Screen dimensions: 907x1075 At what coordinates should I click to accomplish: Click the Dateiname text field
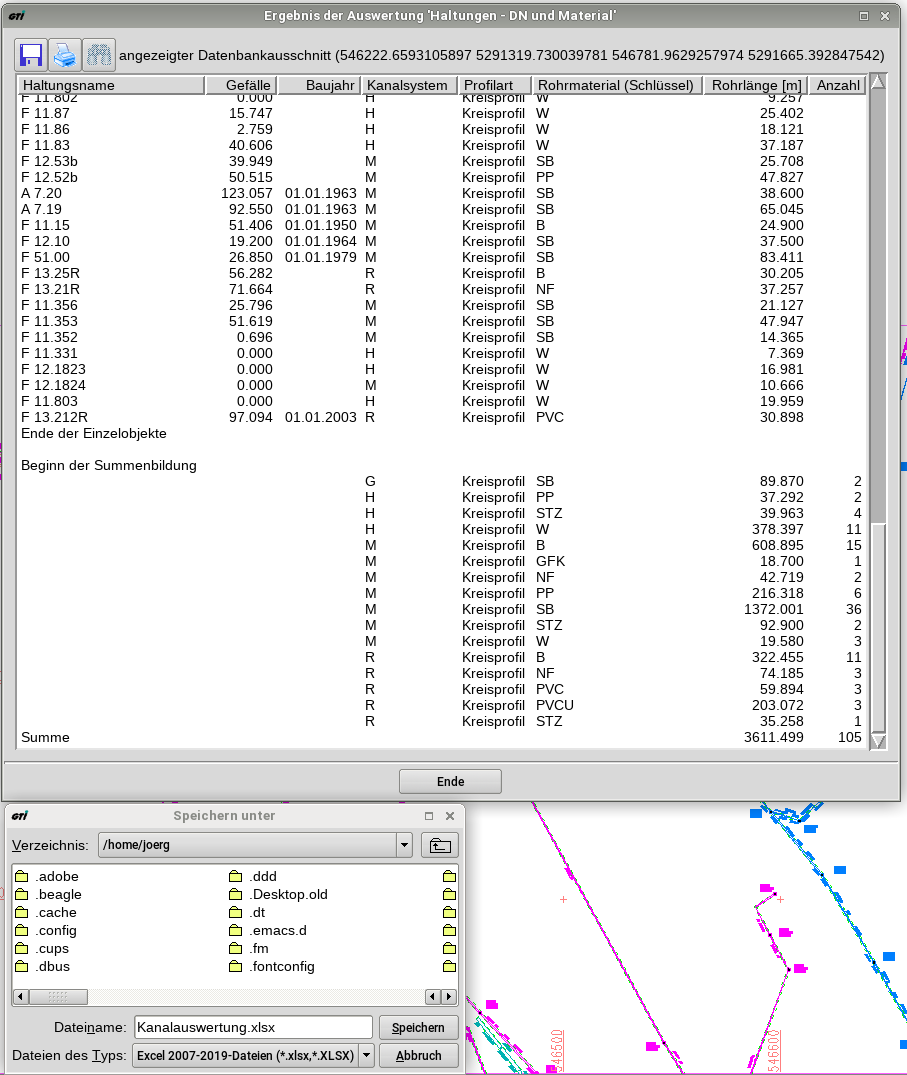click(252, 1027)
